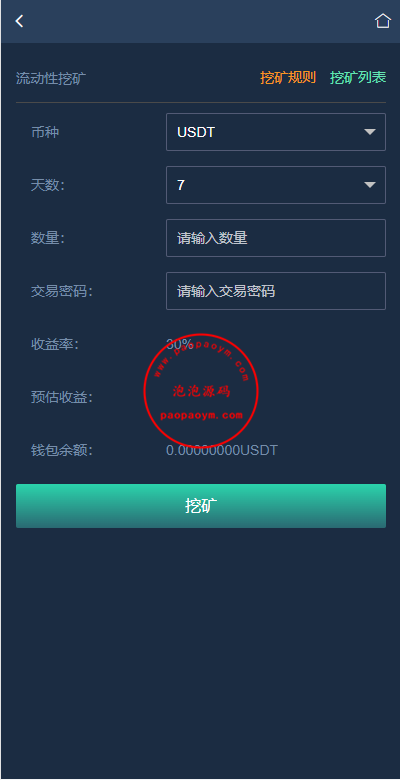Image resolution: width=400 pixels, height=780 pixels.
Task: Click the 钱包余额 label
Action: tap(62, 451)
